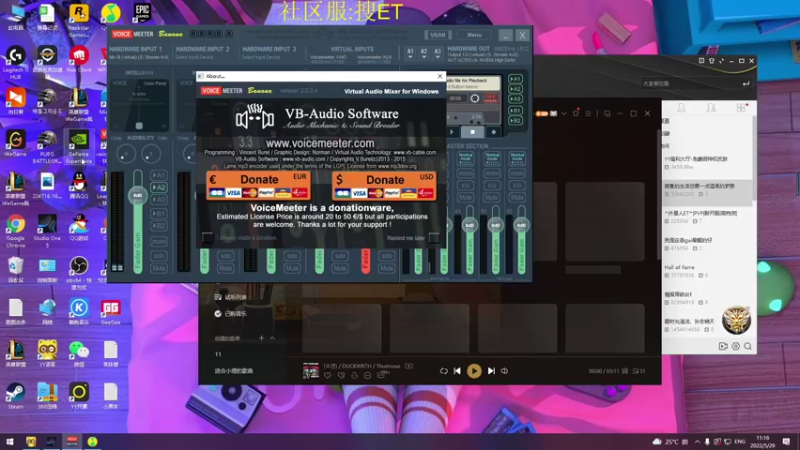Check the 'Remind me later' box
Image resolution: width=800 pixels, height=450 pixels.
tap(434, 238)
